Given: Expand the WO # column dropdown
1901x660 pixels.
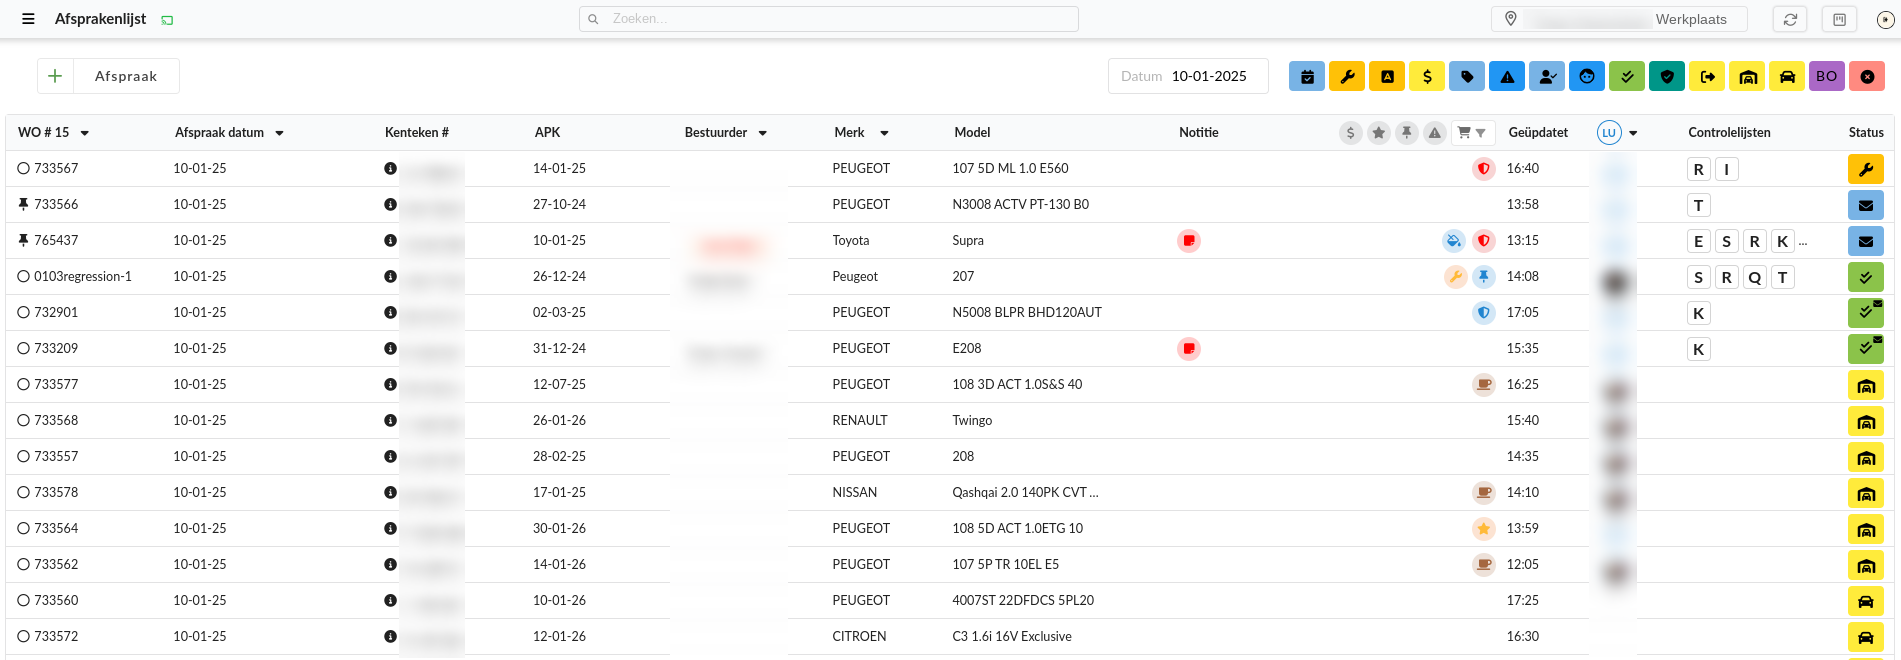Looking at the screenshot, I should pyautogui.click(x=85, y=133).
